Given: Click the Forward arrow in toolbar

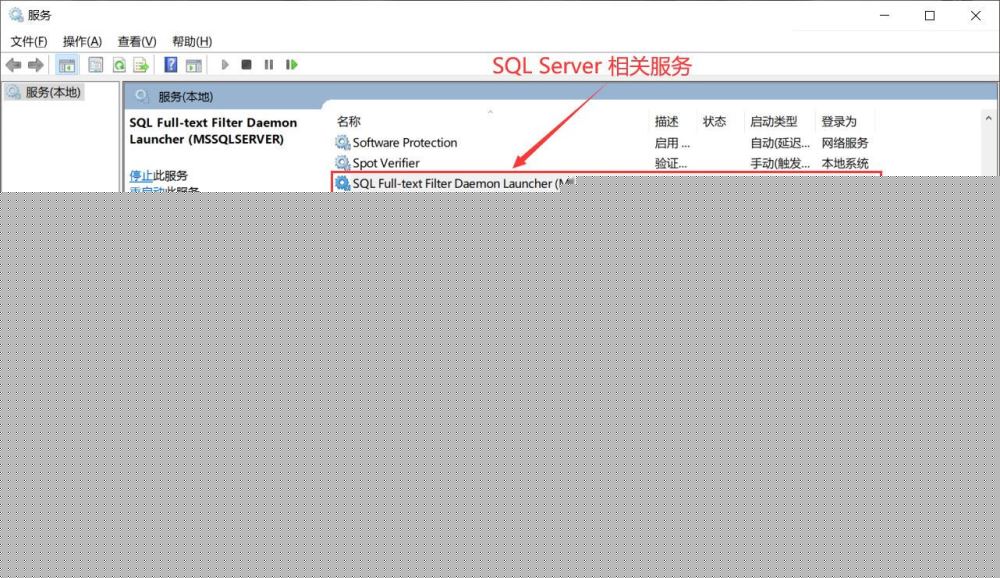Looking at the screenshot, I should [36, 65].
